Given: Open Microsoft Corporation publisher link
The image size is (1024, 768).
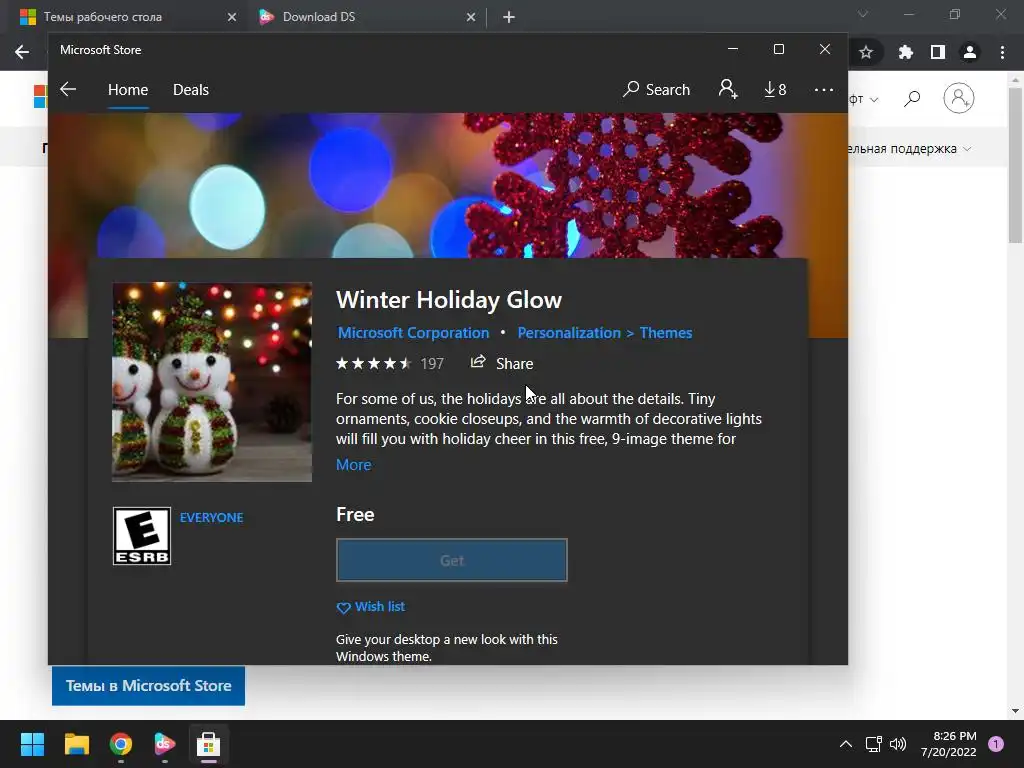Looking at the screenshot, I should (413, 332).
